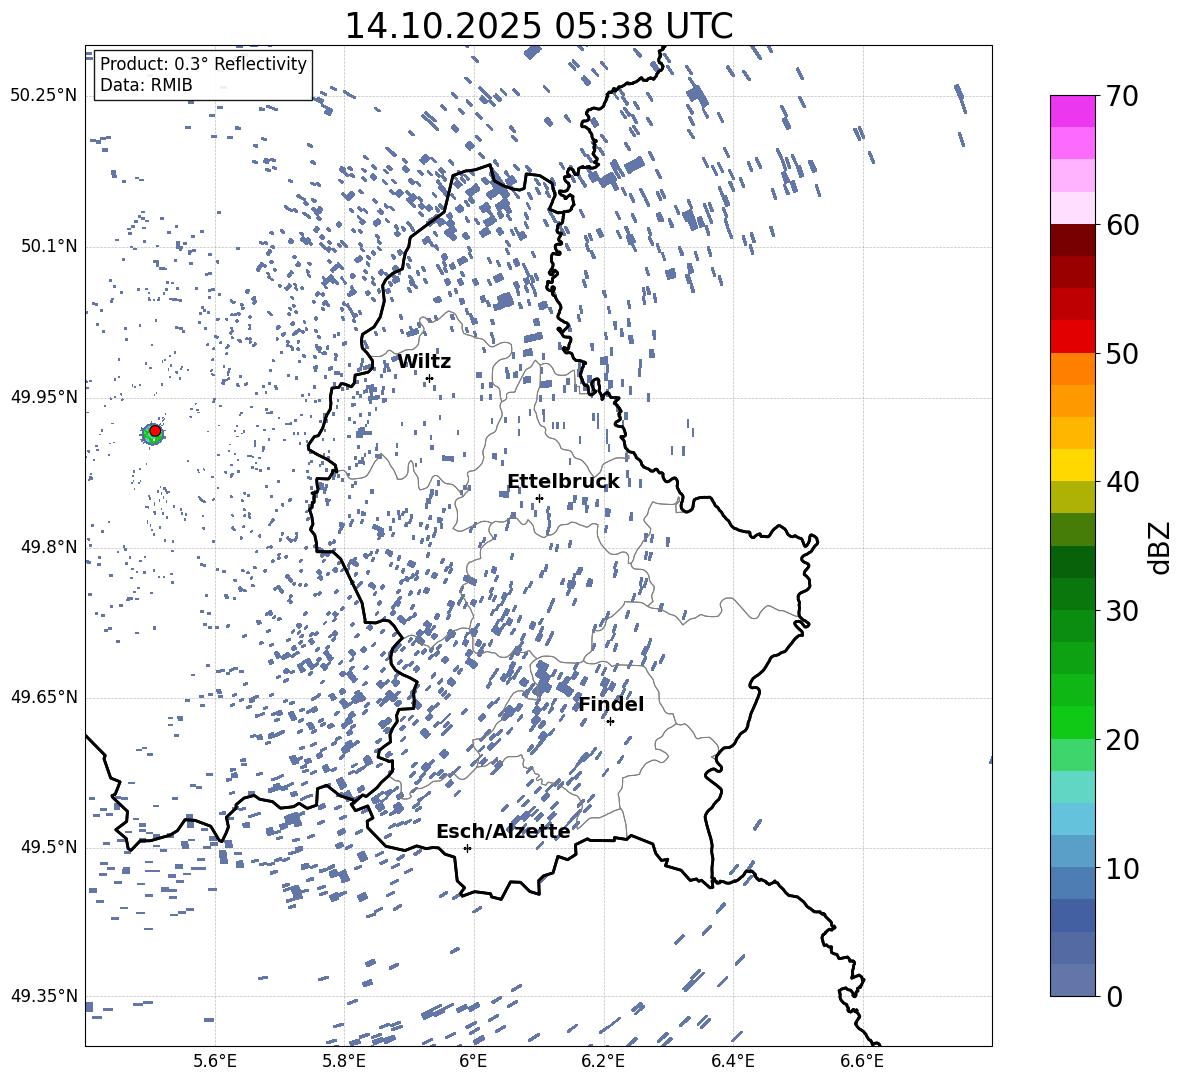Select the Ettelbruck station cross marker
The width and height of the screenshot is (1184, 1081).
pos(539,498)
